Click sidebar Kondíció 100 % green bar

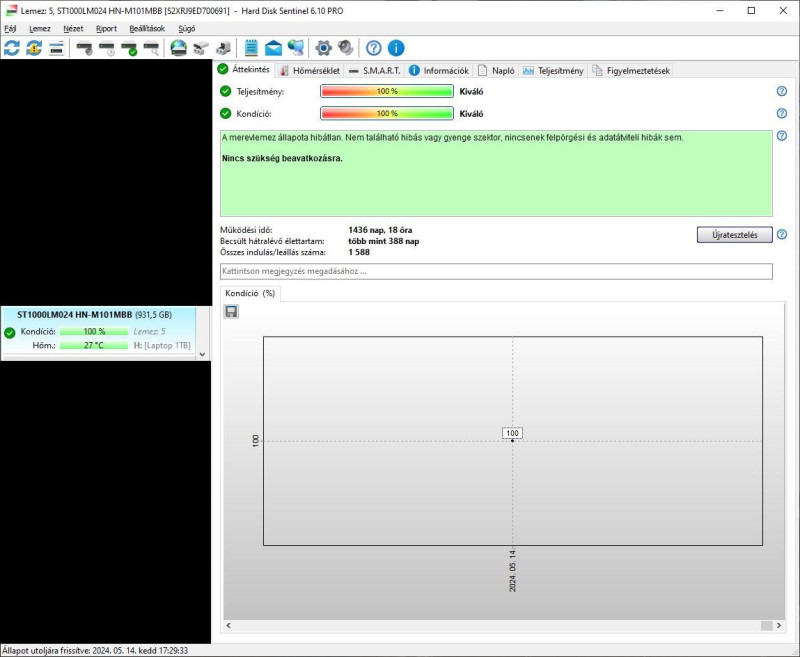click(94, 332)
